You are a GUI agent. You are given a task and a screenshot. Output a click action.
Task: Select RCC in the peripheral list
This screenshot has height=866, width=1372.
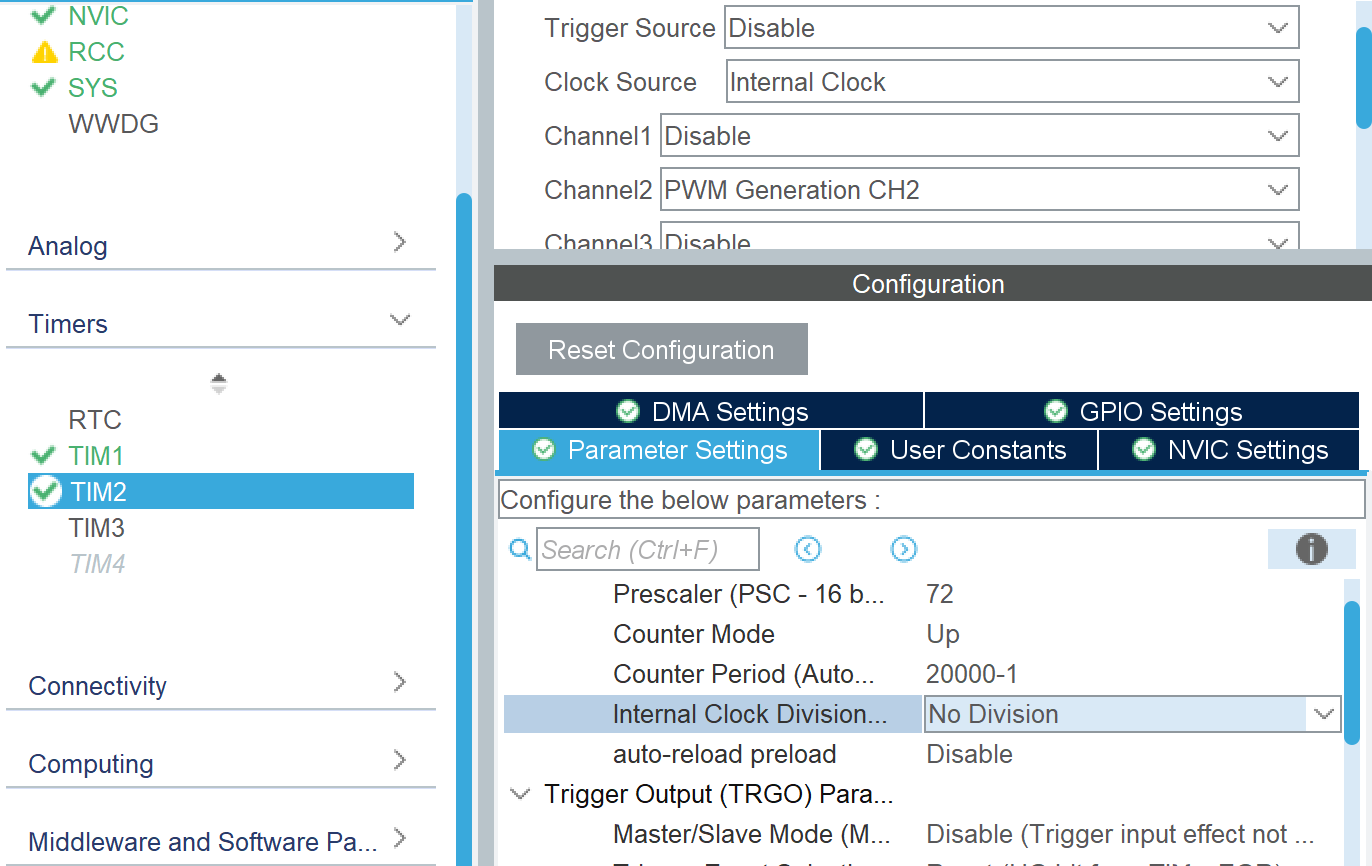click(96, 52)
